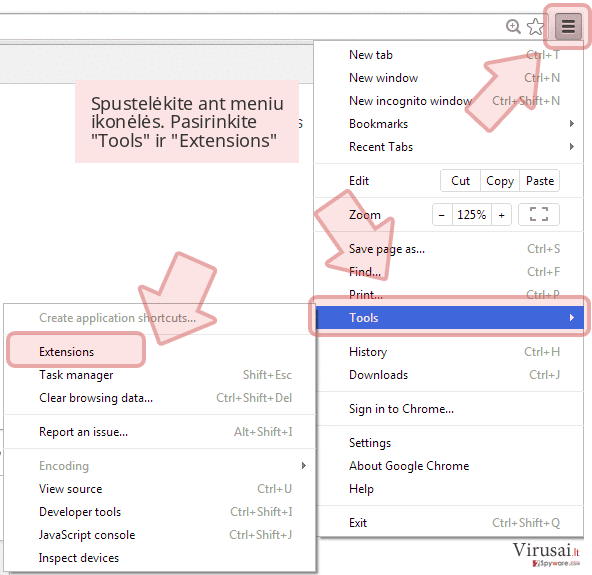Increase zoom with the plus button
This screenshot has height=575, width=592.
(x=501, y=215)
